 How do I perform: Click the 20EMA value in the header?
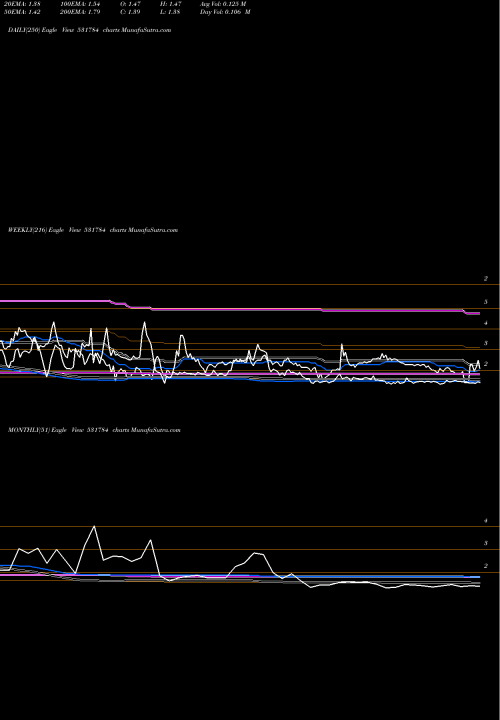(x=22, y=4)
